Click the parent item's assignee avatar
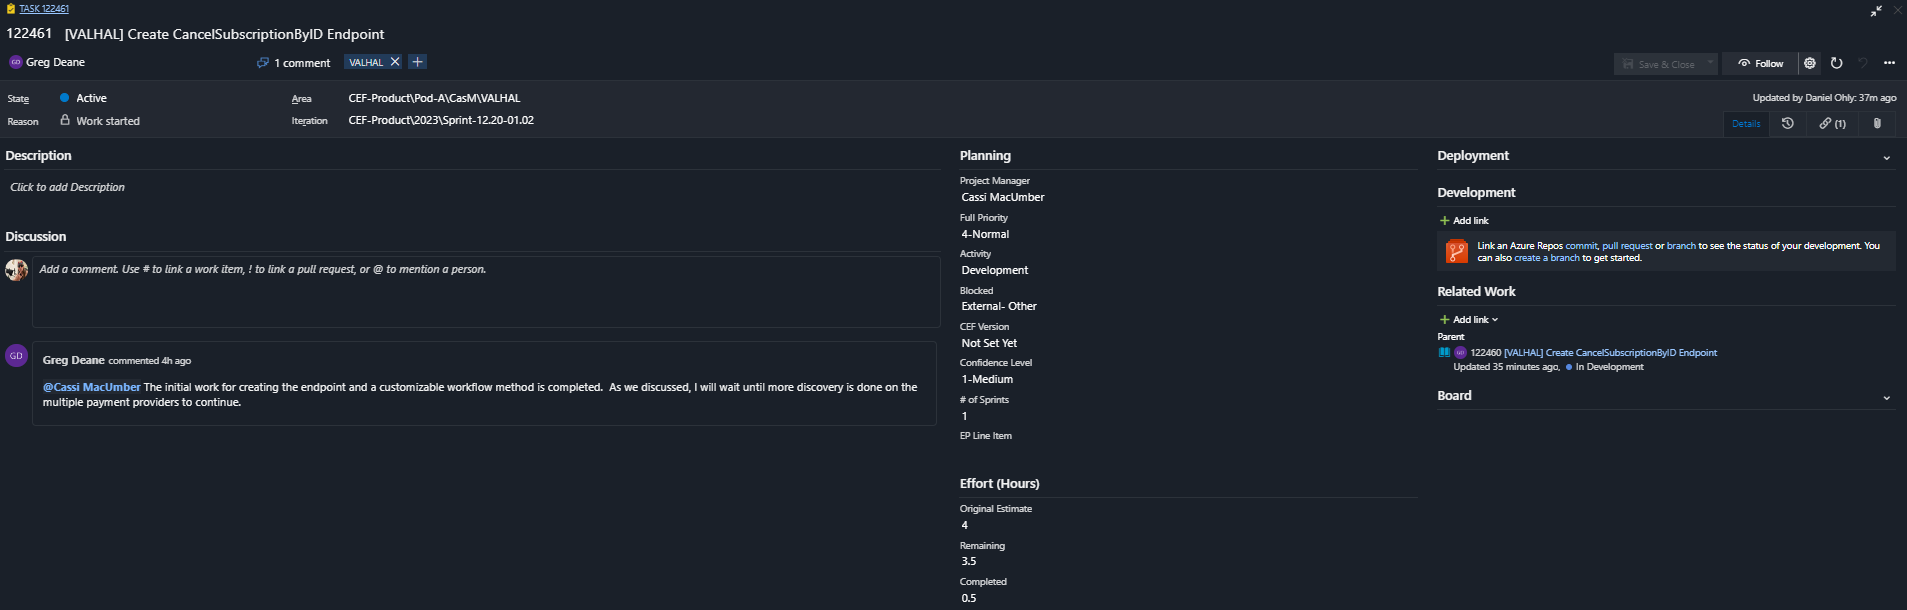Screen dimensions: 1907x610 1460,352
